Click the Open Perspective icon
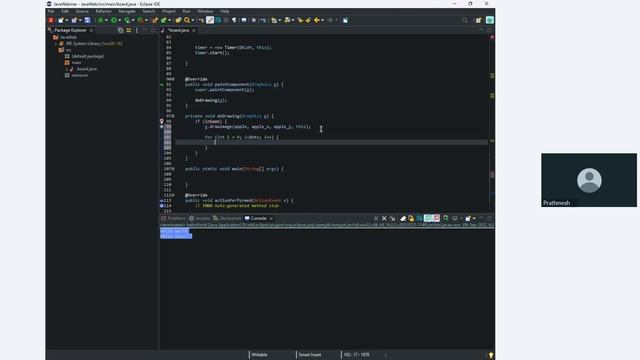Screen dimensions: 640x360 click(478, 20)
